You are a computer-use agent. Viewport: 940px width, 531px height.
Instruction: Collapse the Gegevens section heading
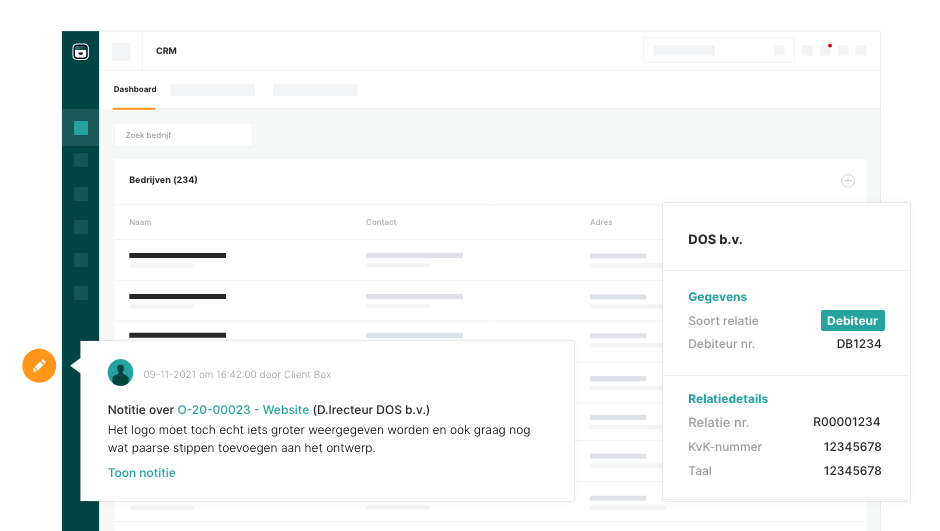click(717, 297)
